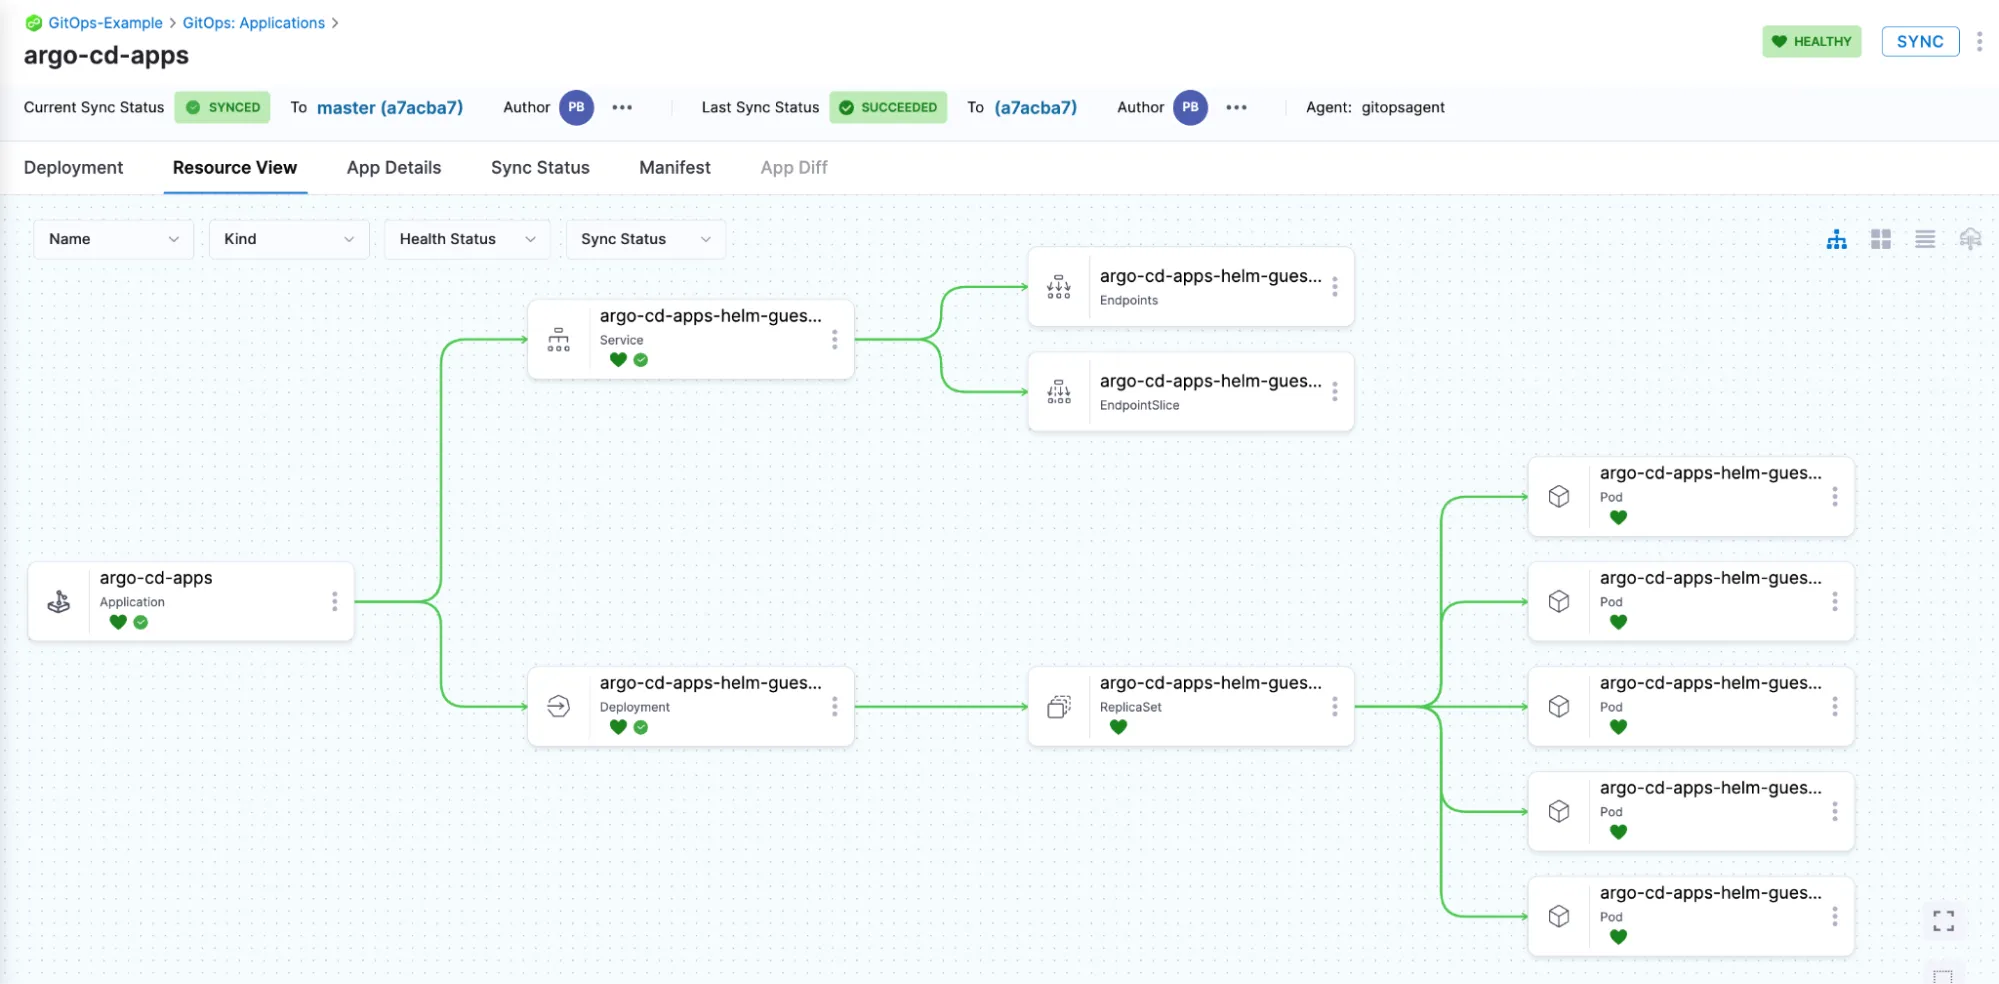
Task: Click the Application icon on argo-cd-apps node
Action: click(59, 601)
